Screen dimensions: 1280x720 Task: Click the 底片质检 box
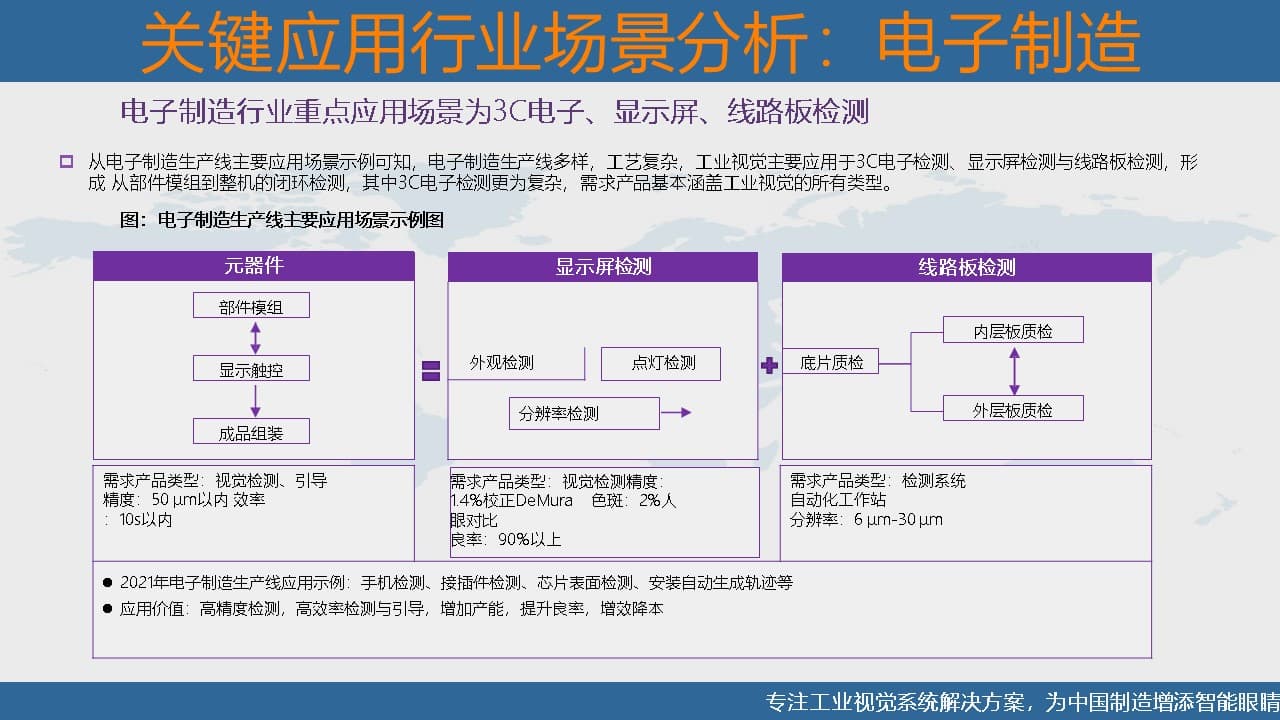(x=831, y=362)
